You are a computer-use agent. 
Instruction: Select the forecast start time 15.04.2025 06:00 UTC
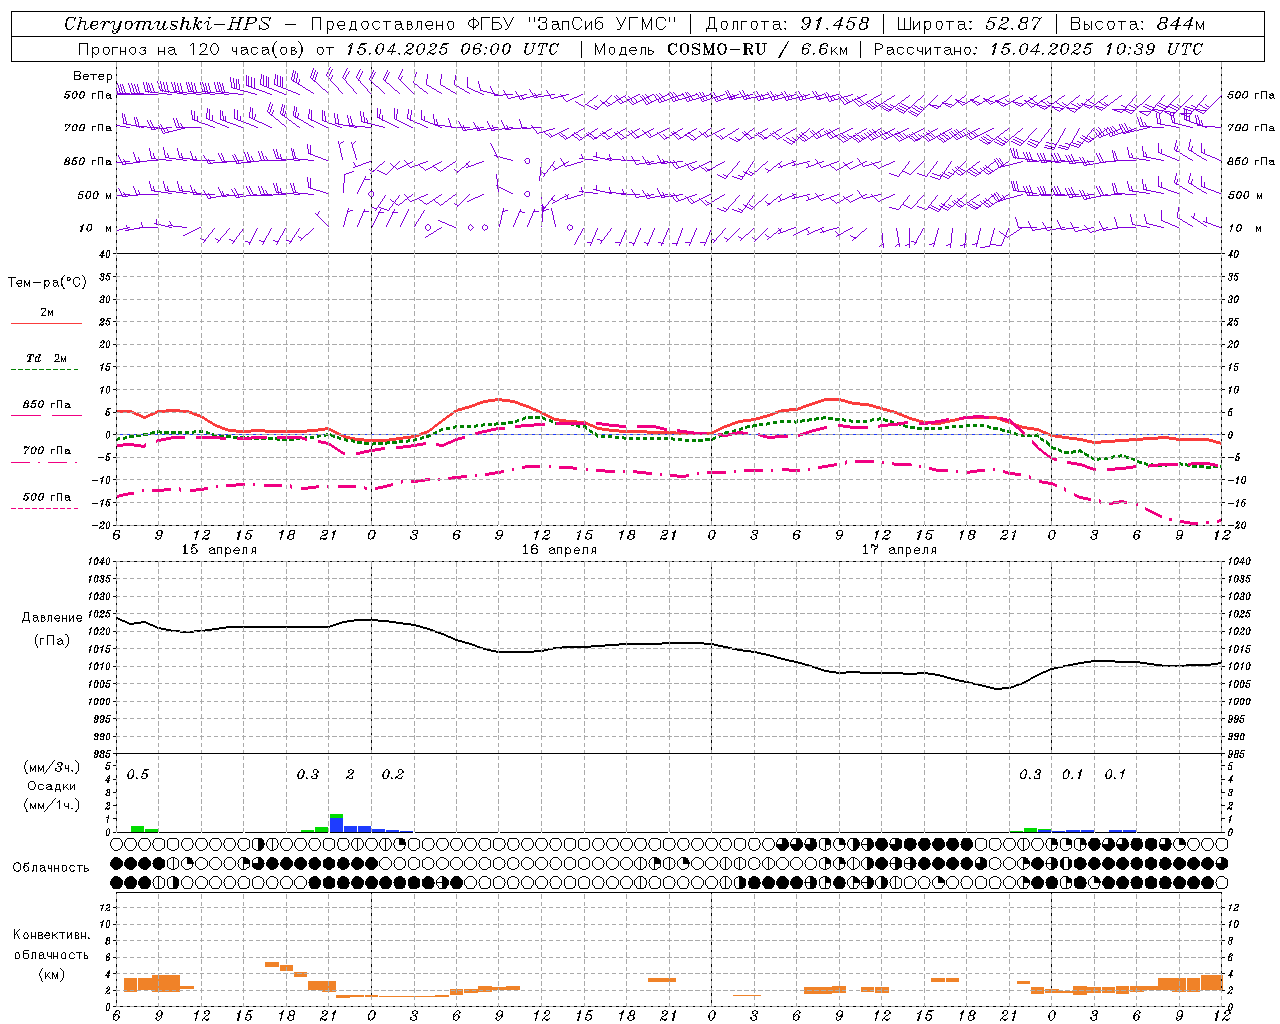point(452,49)
